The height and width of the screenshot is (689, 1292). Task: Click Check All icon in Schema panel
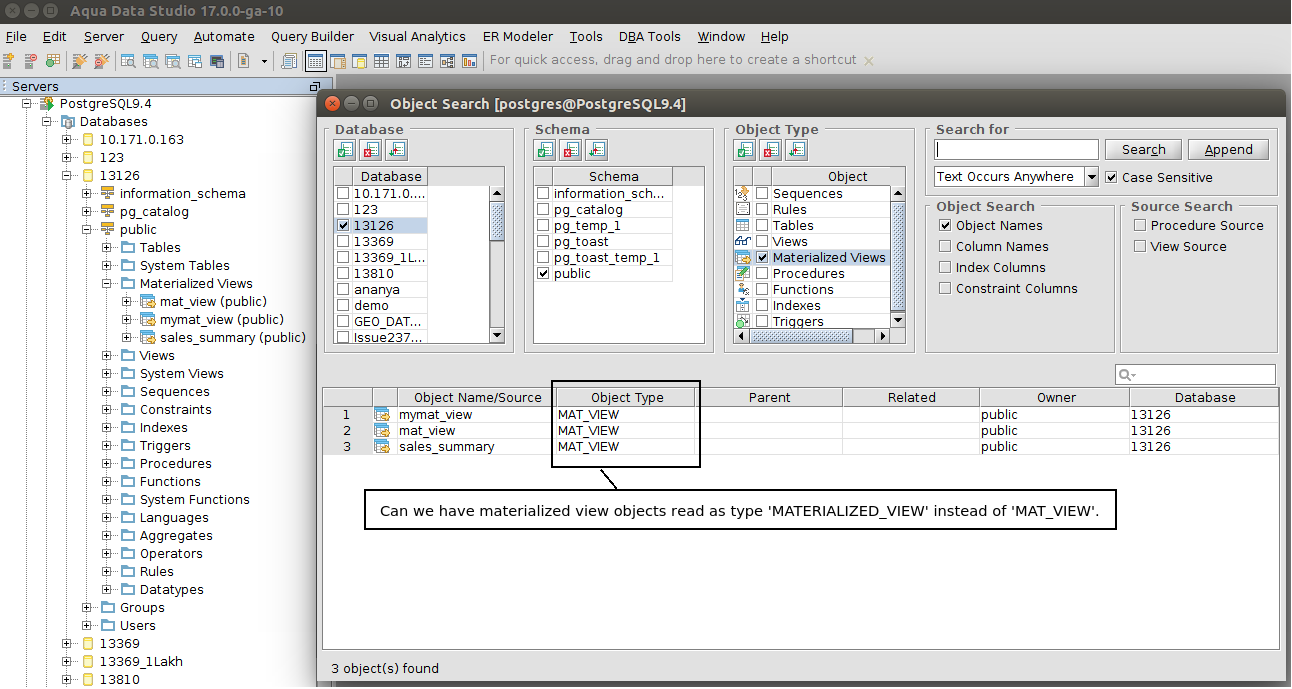[x=545, y=150]
